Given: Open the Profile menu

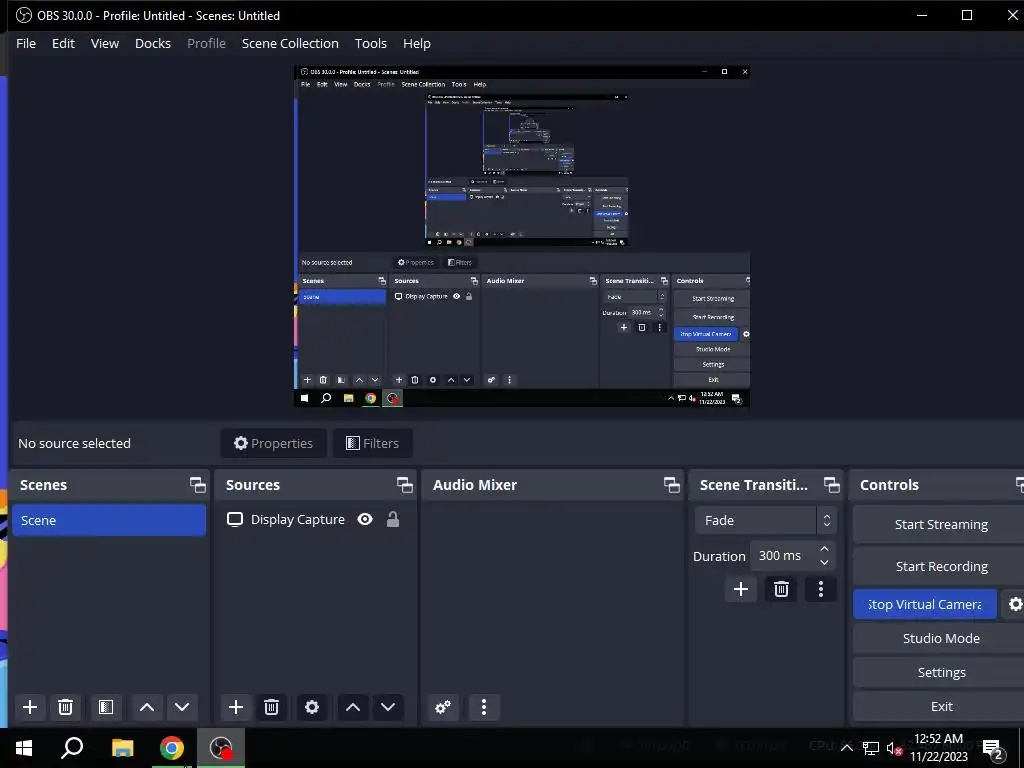Looking at the screenshot, I should point(206,43).
